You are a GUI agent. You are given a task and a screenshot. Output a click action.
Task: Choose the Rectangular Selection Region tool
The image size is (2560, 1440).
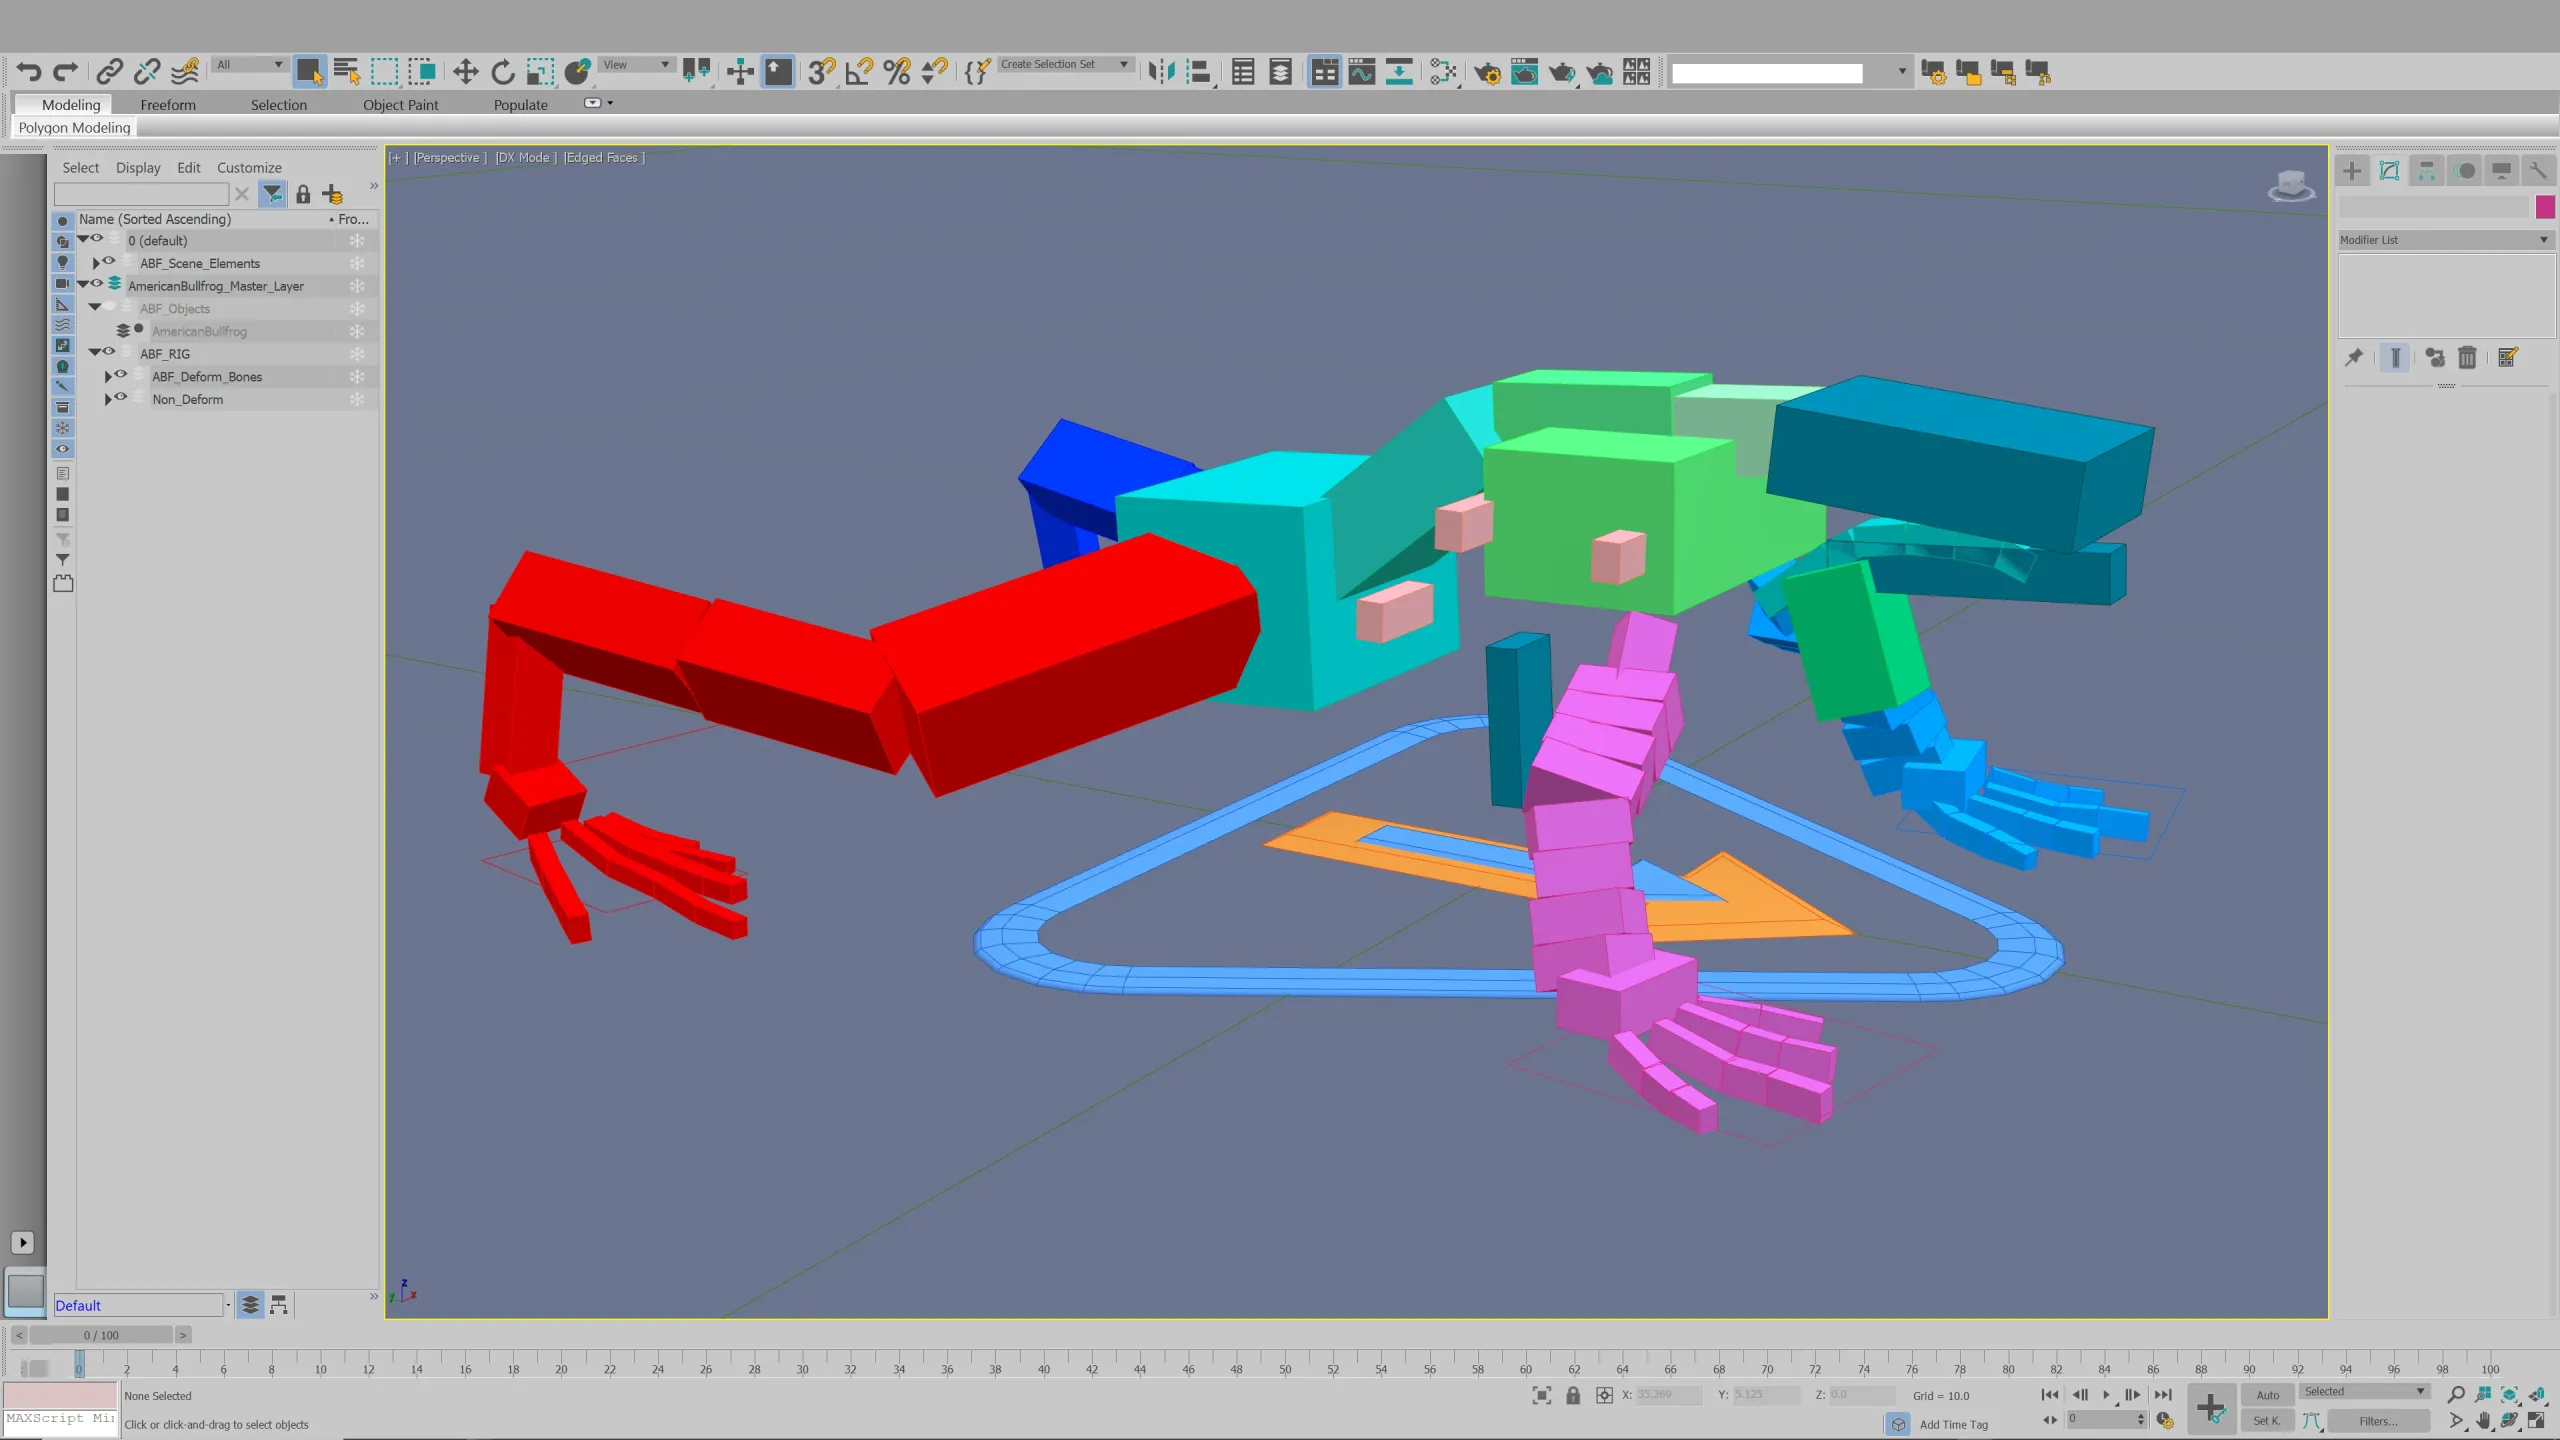point(384,71)
